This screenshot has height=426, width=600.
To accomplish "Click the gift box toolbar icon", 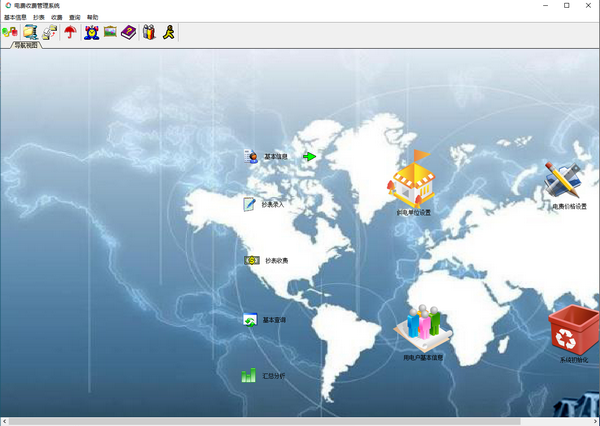I will [148, 32].
